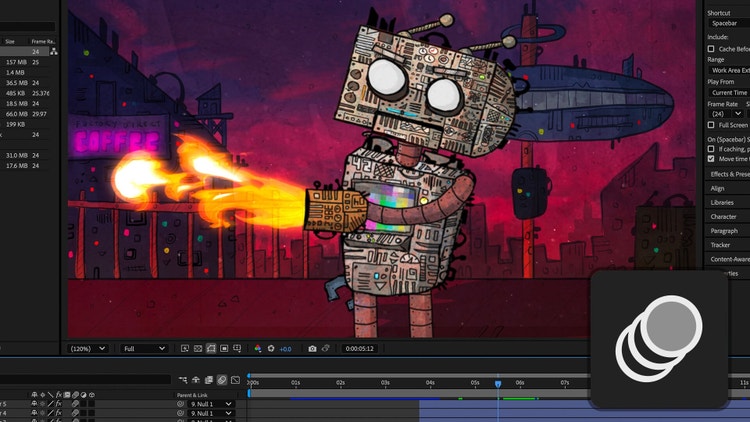Click the 3D Layer column header icon
This screenshot has height=422, width=750.
coord(91,395)
